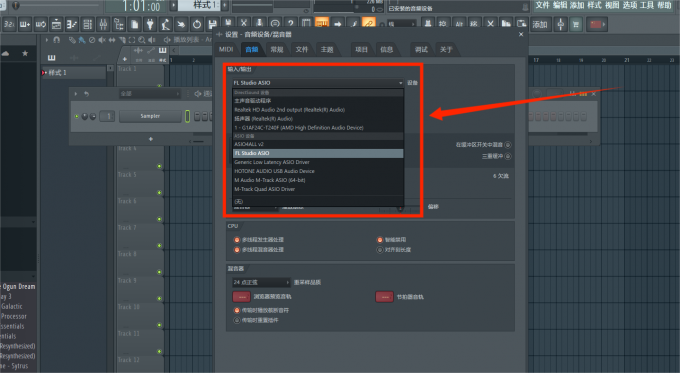Image resolution: width=680 pixels, height=373 pixels.
Task: Open the channel rack toolbar icon
Action: (88, 24)
